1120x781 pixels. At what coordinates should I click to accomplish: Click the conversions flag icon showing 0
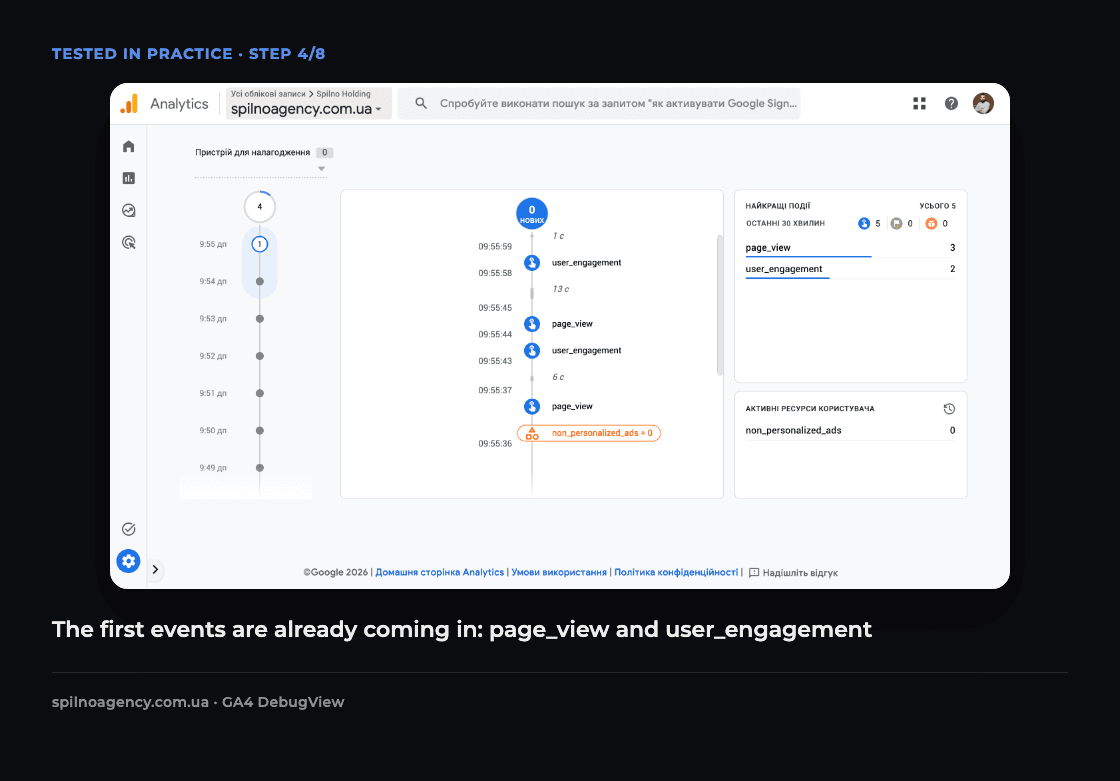[x=896, y=224]
